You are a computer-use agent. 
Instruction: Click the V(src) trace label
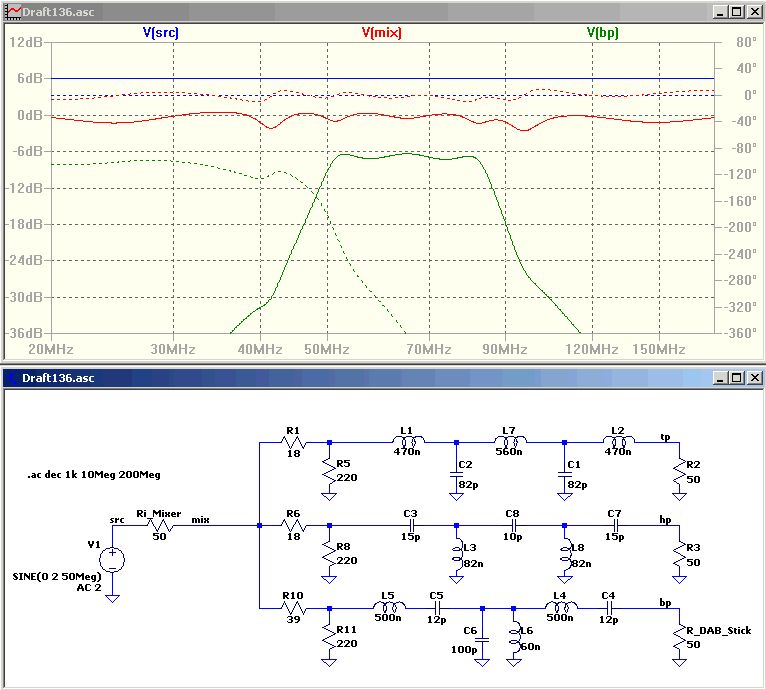point(160,32)
